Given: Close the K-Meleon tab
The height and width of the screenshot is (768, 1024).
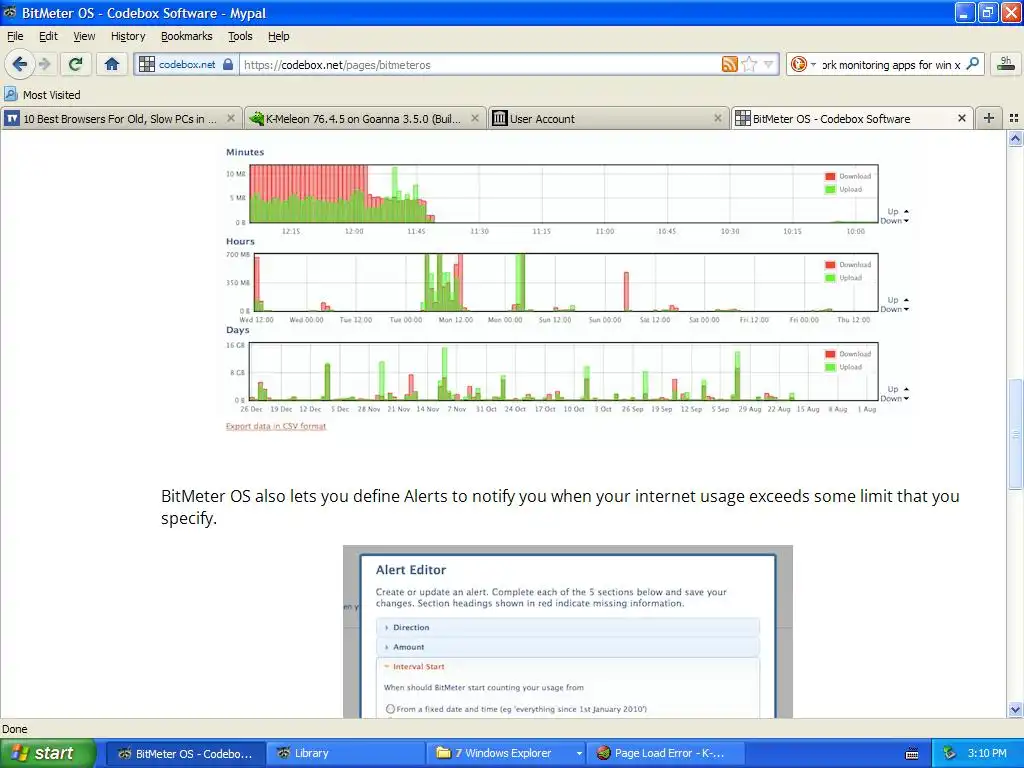Looking at the screenshot, I should click(475, 118).
